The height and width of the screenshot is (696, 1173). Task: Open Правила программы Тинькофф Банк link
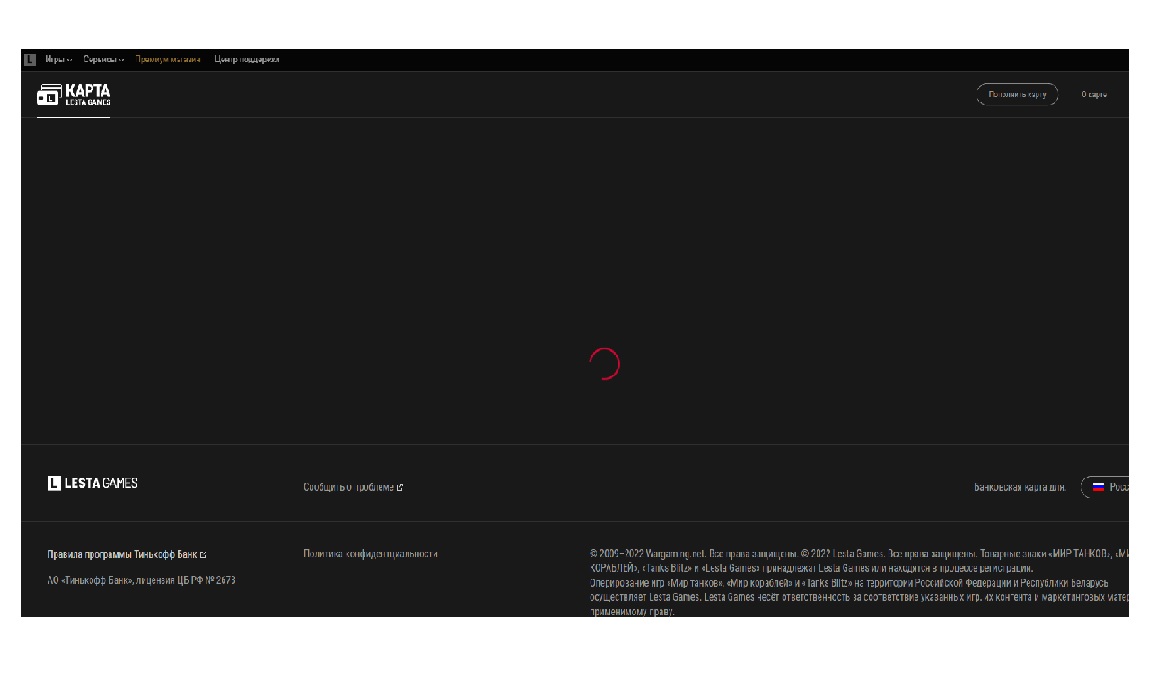pos(126,555)
